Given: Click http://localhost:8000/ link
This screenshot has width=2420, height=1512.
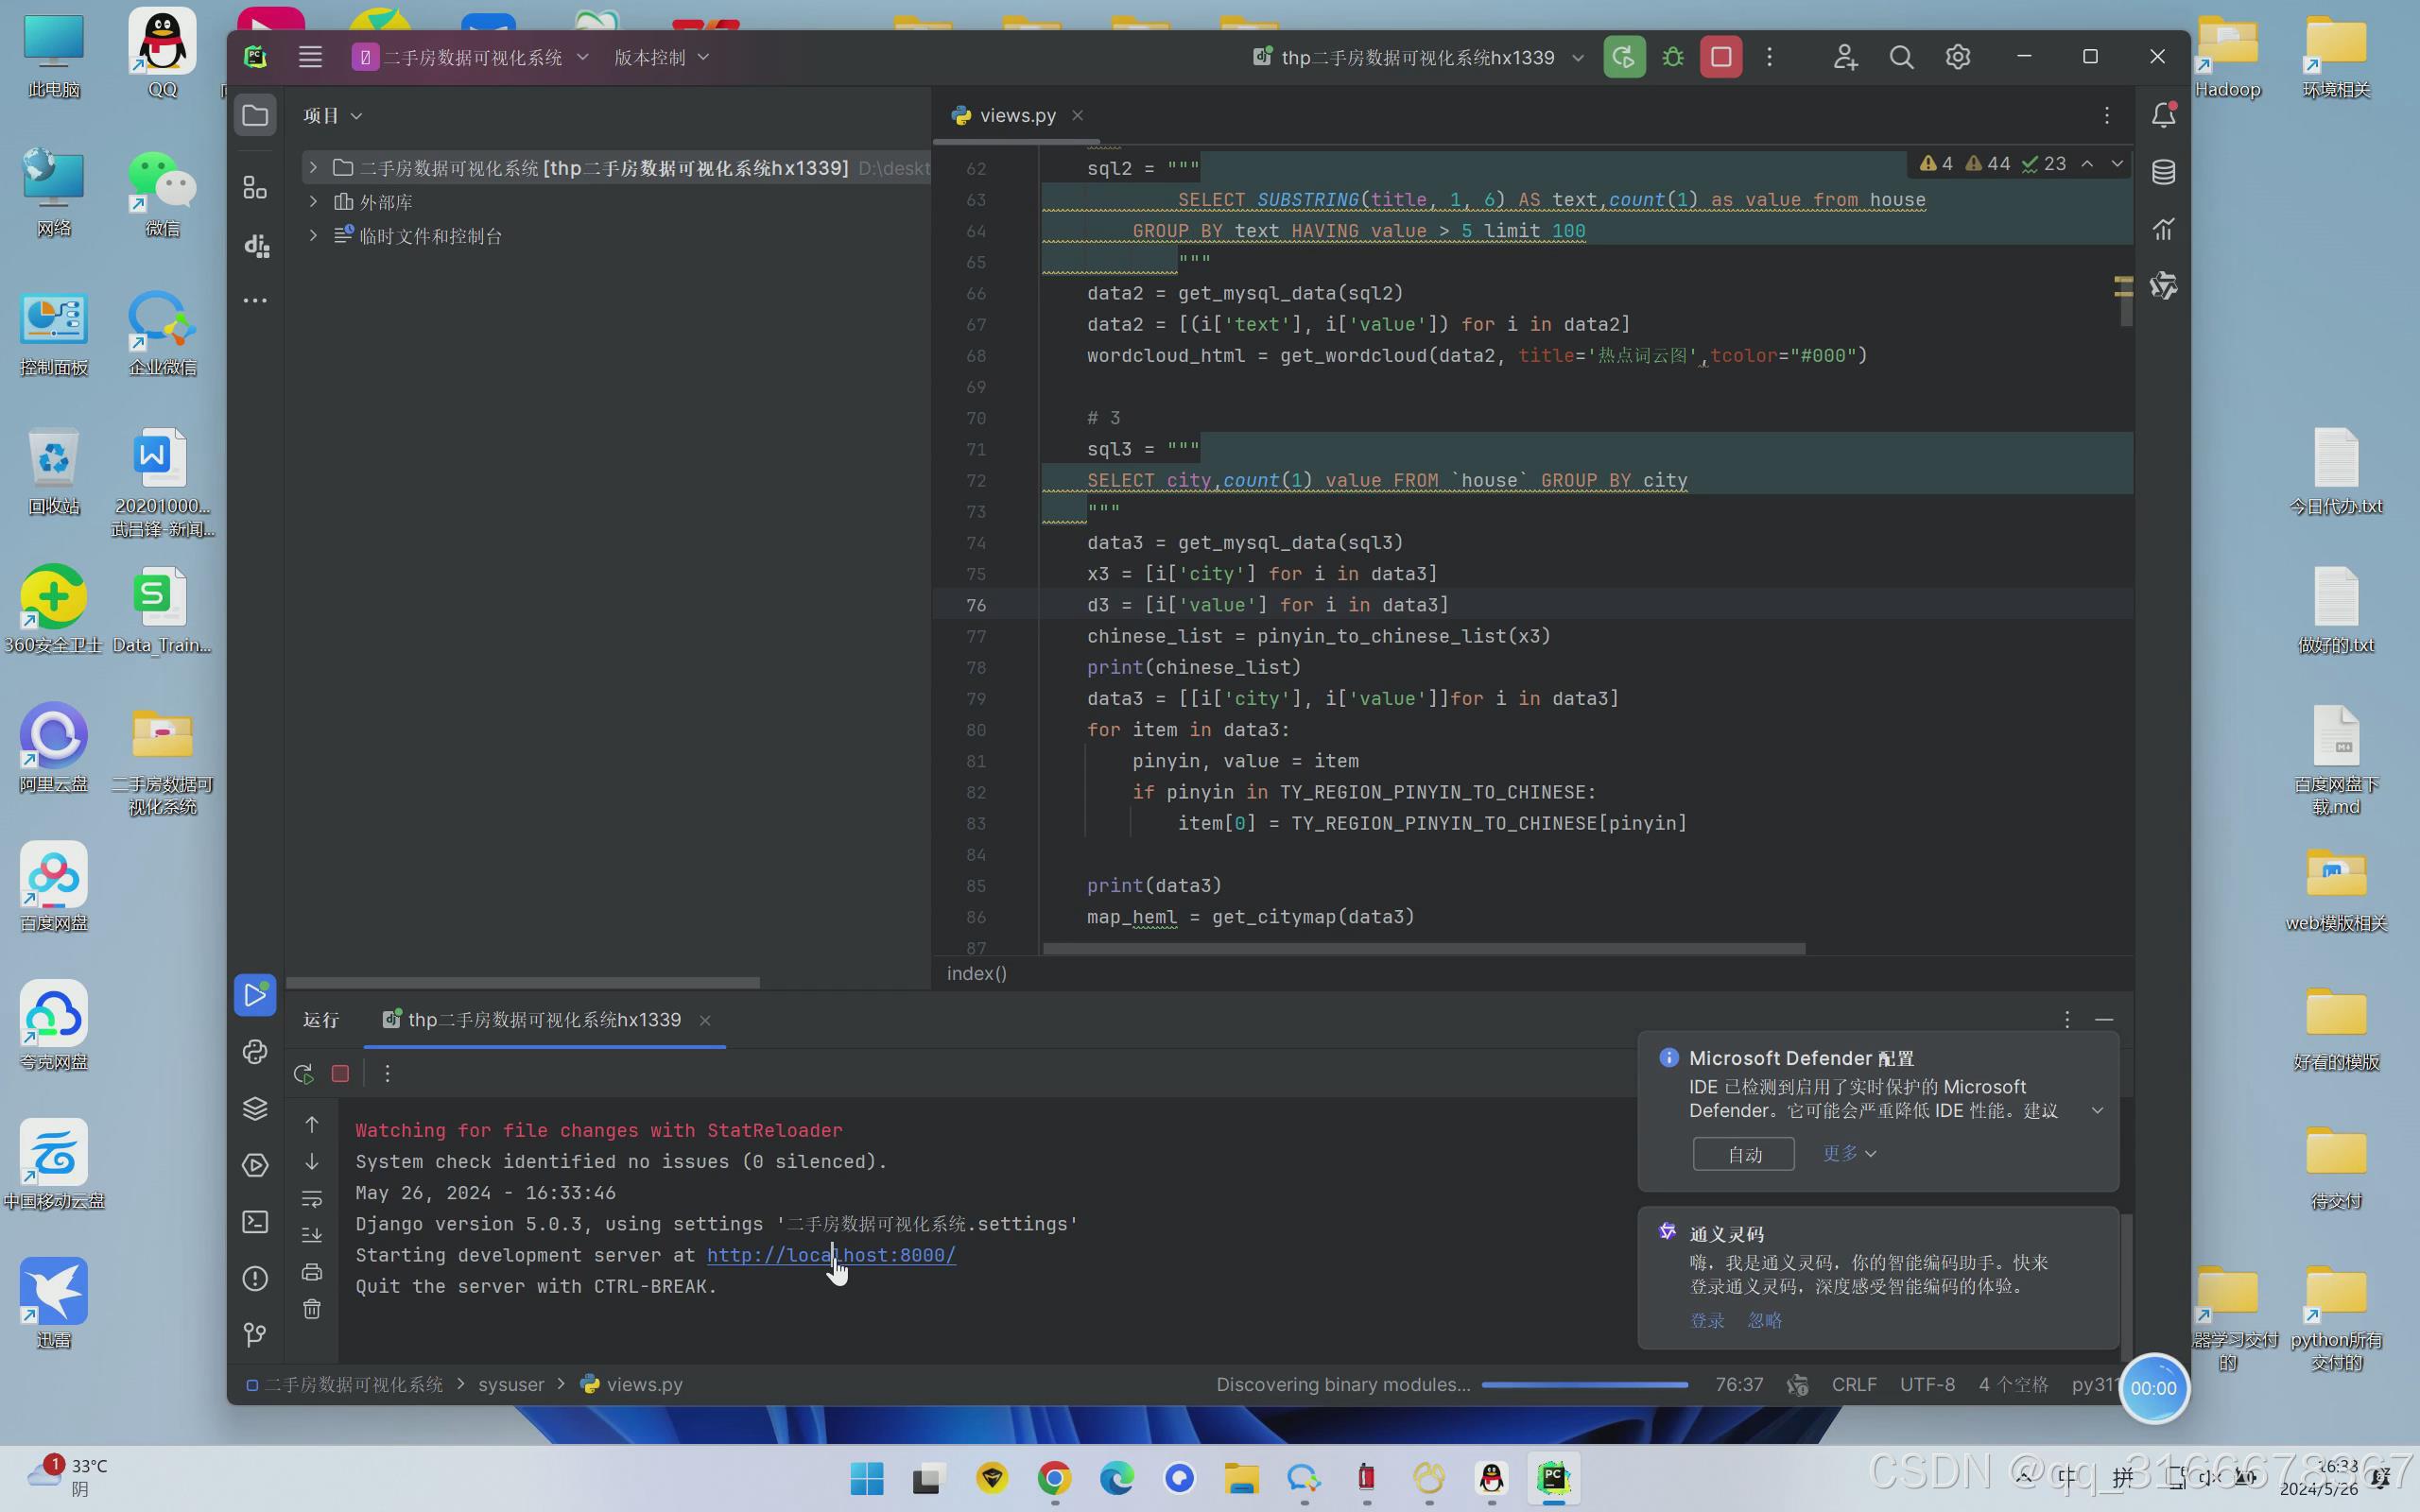Looking at the screenshot, I should tap(831, 1254).
